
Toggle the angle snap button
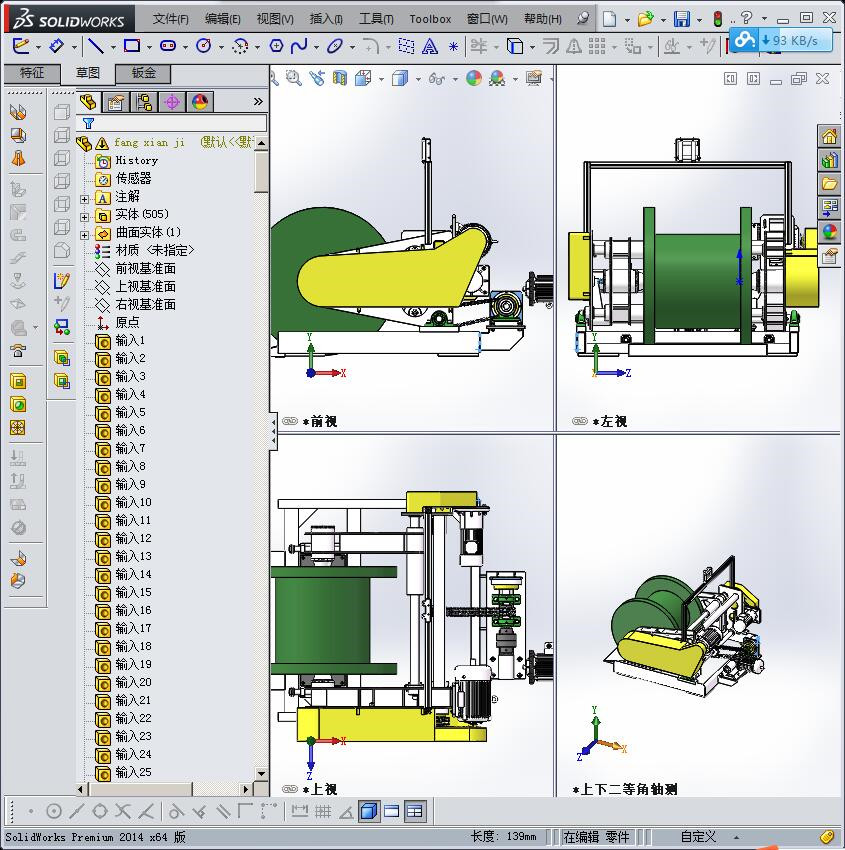(346, 812)
